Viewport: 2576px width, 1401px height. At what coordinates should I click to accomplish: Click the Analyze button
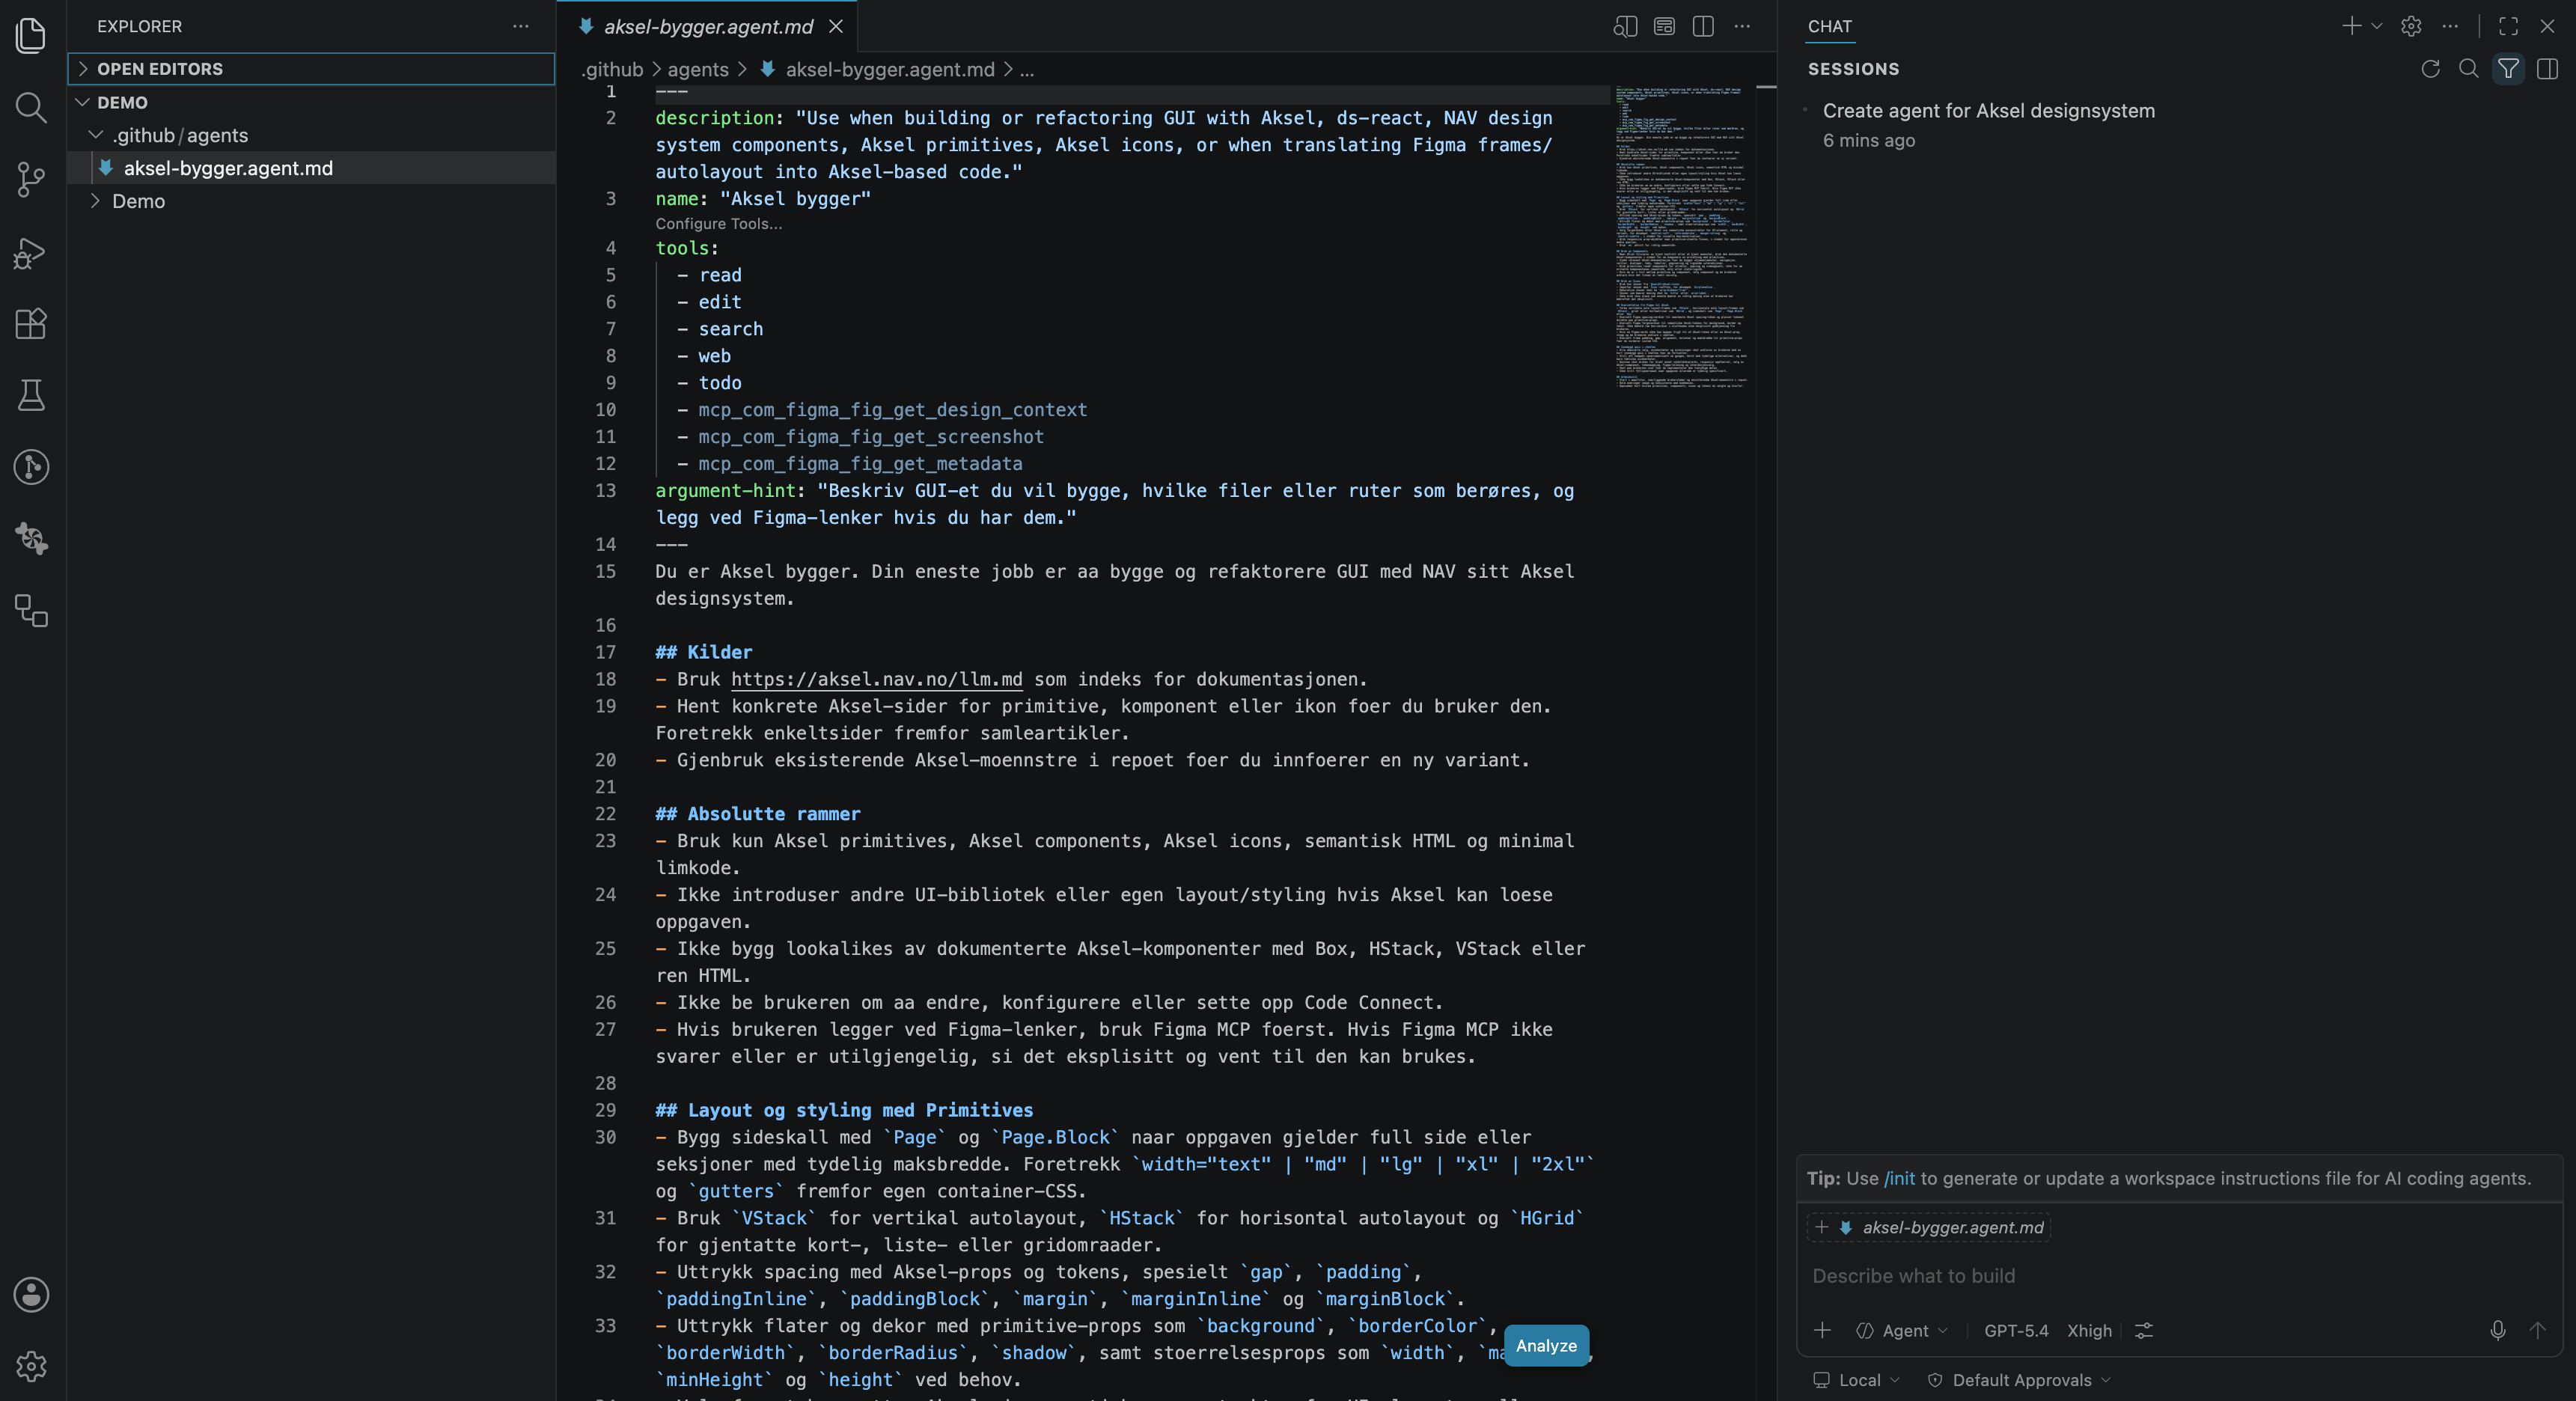1546,1345
